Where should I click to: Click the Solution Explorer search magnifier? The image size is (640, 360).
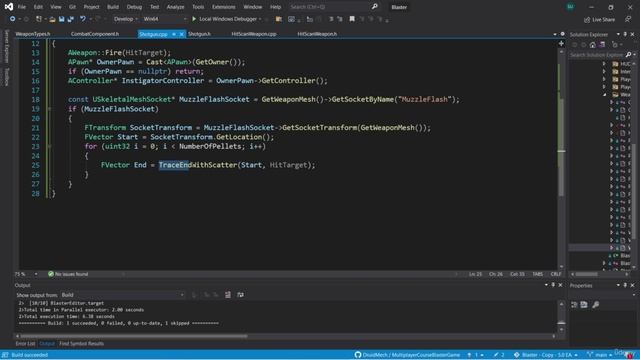click(628, 54)
